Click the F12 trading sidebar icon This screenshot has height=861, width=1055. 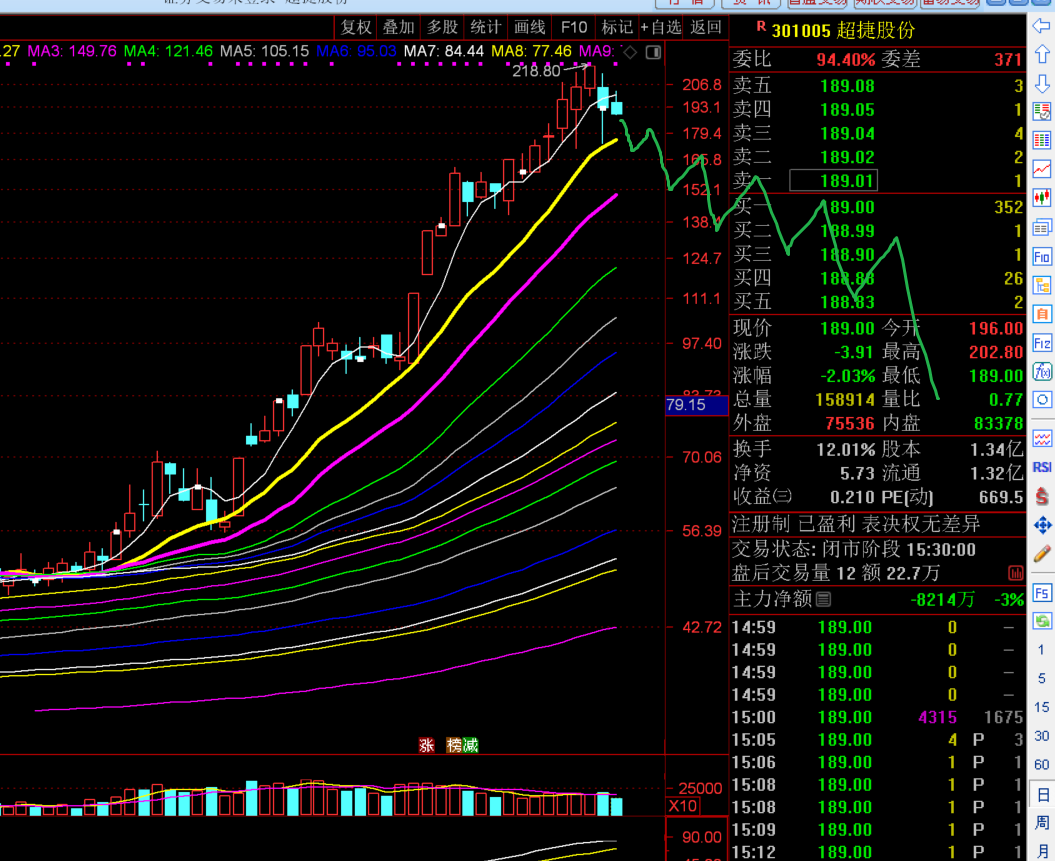(1042, 344)
